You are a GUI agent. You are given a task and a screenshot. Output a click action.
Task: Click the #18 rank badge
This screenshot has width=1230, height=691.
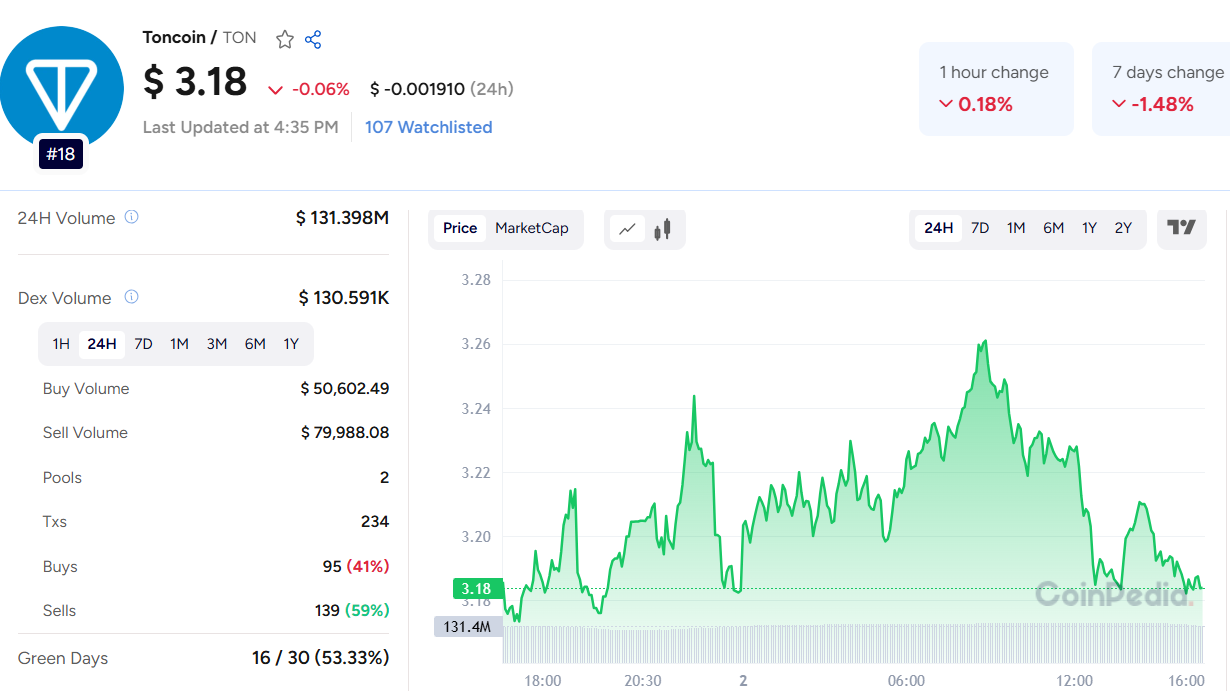[61, 155]
